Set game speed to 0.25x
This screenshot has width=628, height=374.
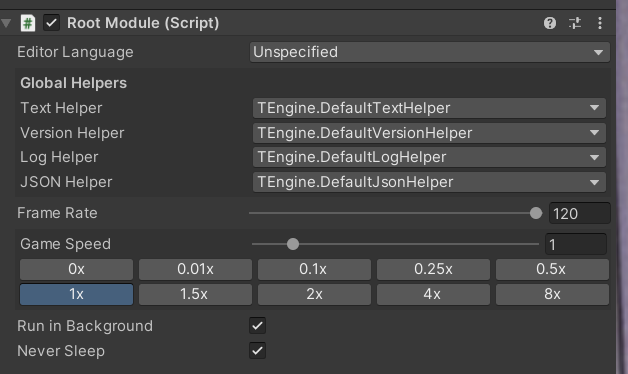click(433, 269)
